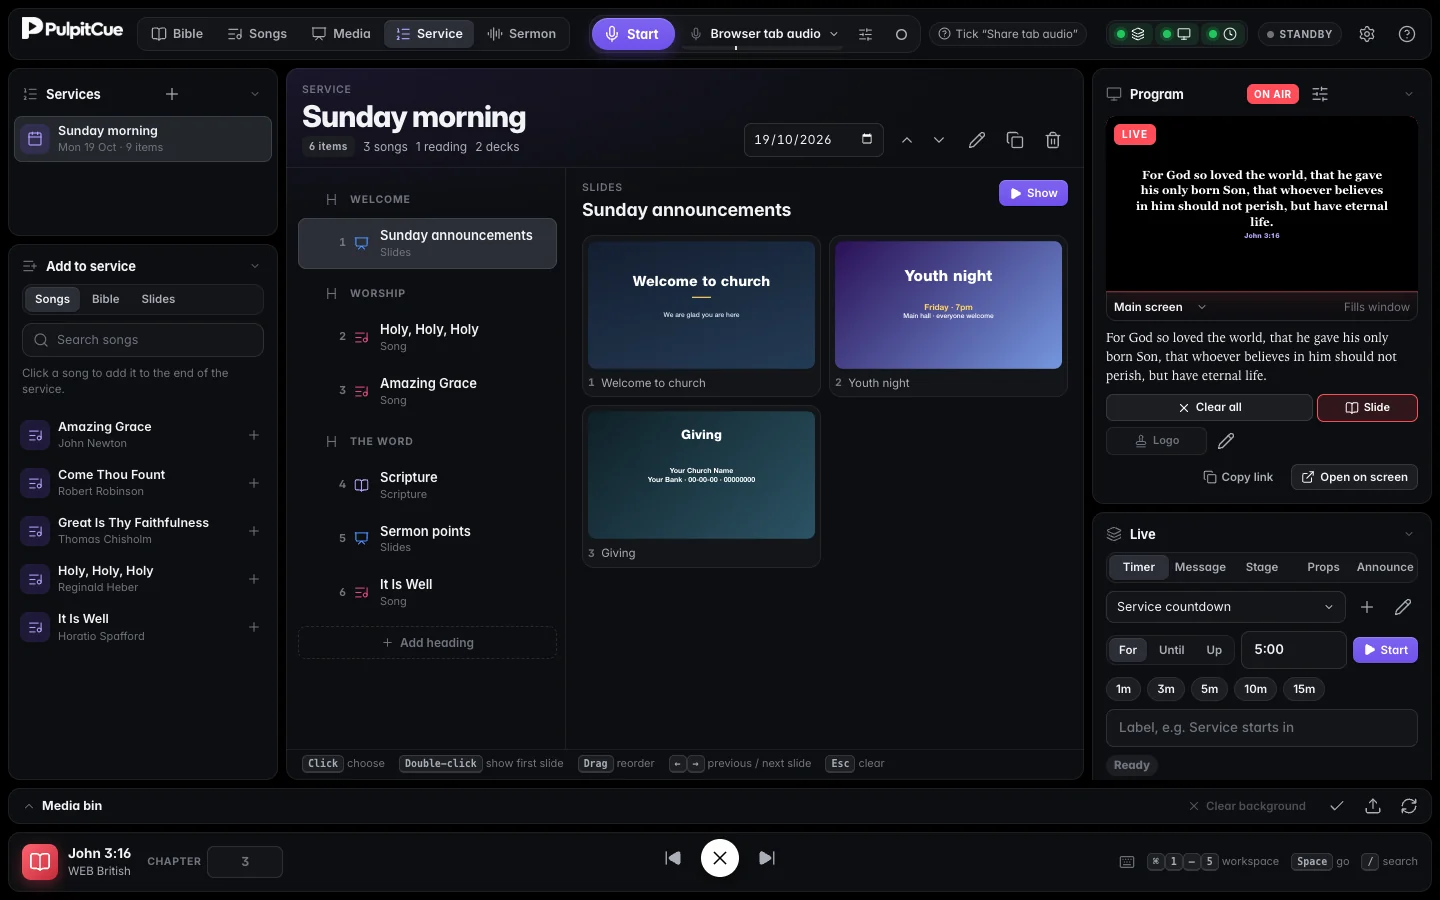The height and width of the screenshot is (900, 1440).
Task: Skip to the next slide control
Action: click(x=767, y=858)
